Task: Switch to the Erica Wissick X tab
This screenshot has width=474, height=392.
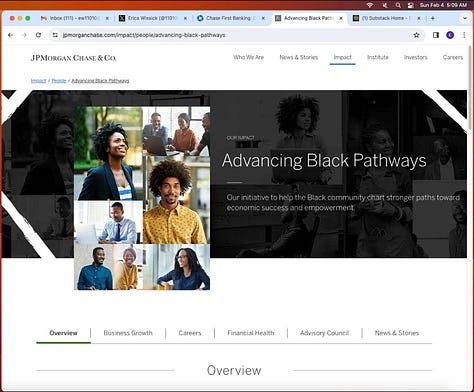Action: [x=153, y=18]
